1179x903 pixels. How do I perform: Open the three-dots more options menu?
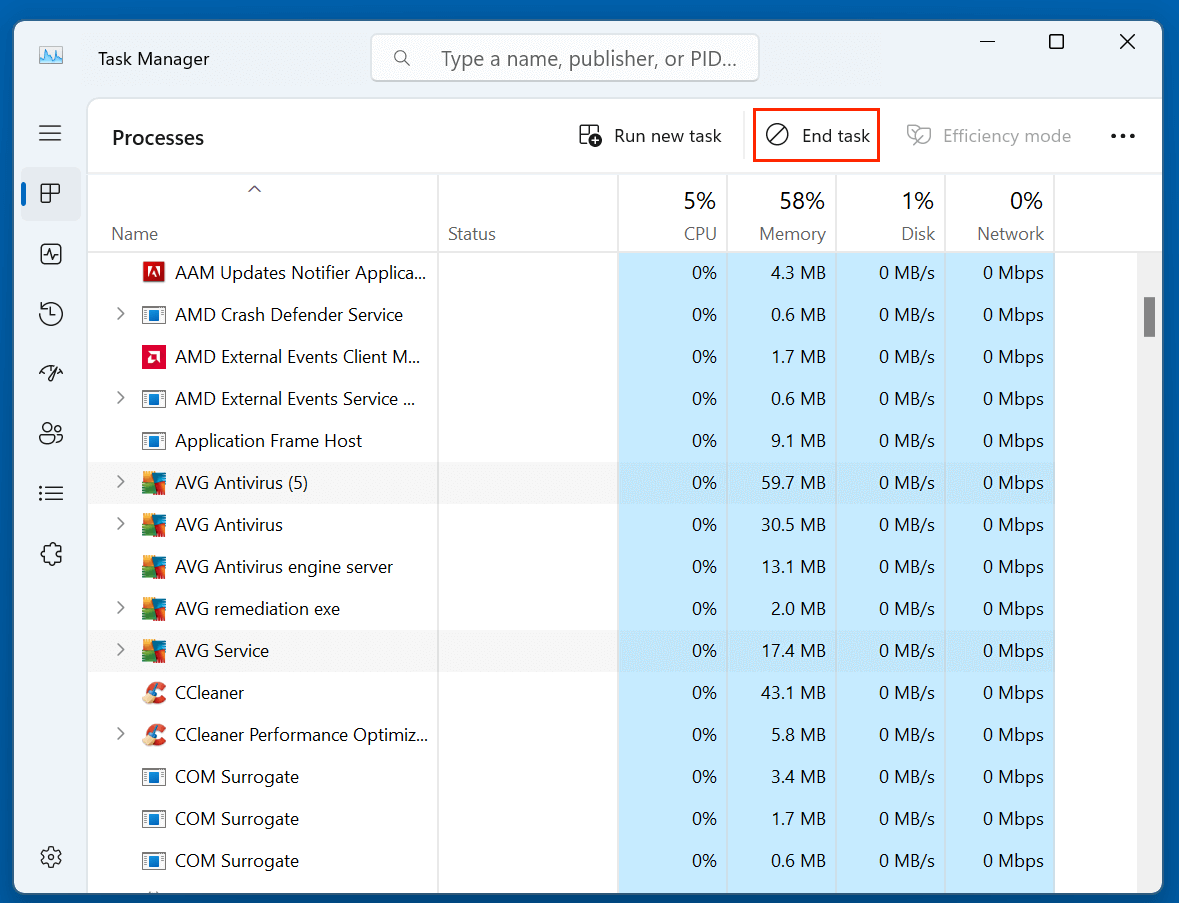pos(1122,136)
